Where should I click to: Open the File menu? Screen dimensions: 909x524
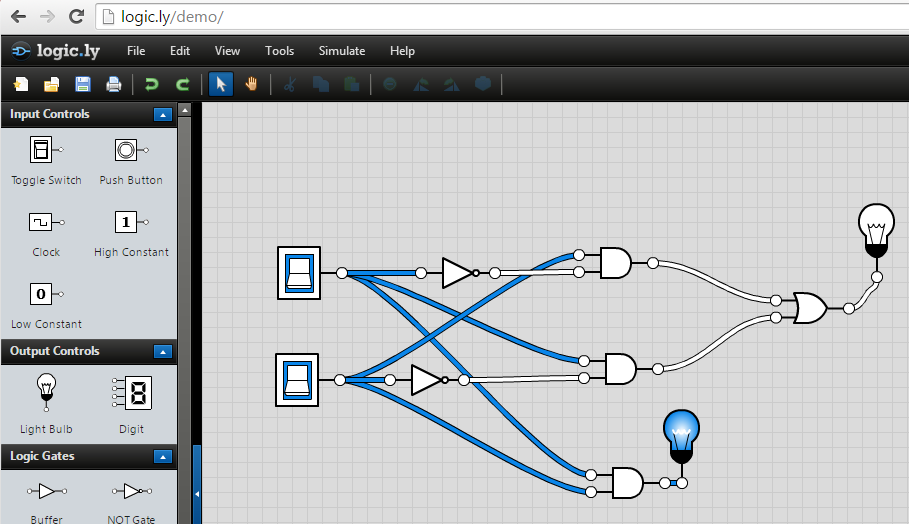[136, 51]
